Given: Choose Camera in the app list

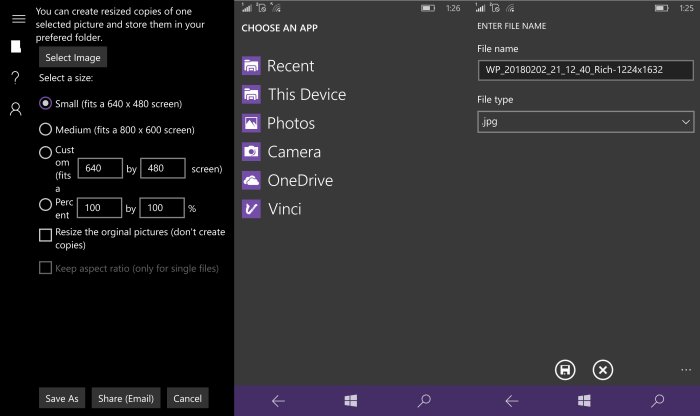Looking at the screenshot, I should [x=294, y=152].
